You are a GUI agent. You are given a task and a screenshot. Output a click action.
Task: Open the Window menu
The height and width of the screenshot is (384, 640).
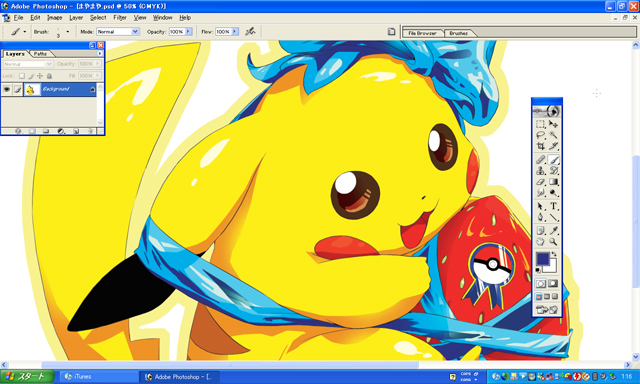[162, 18]
